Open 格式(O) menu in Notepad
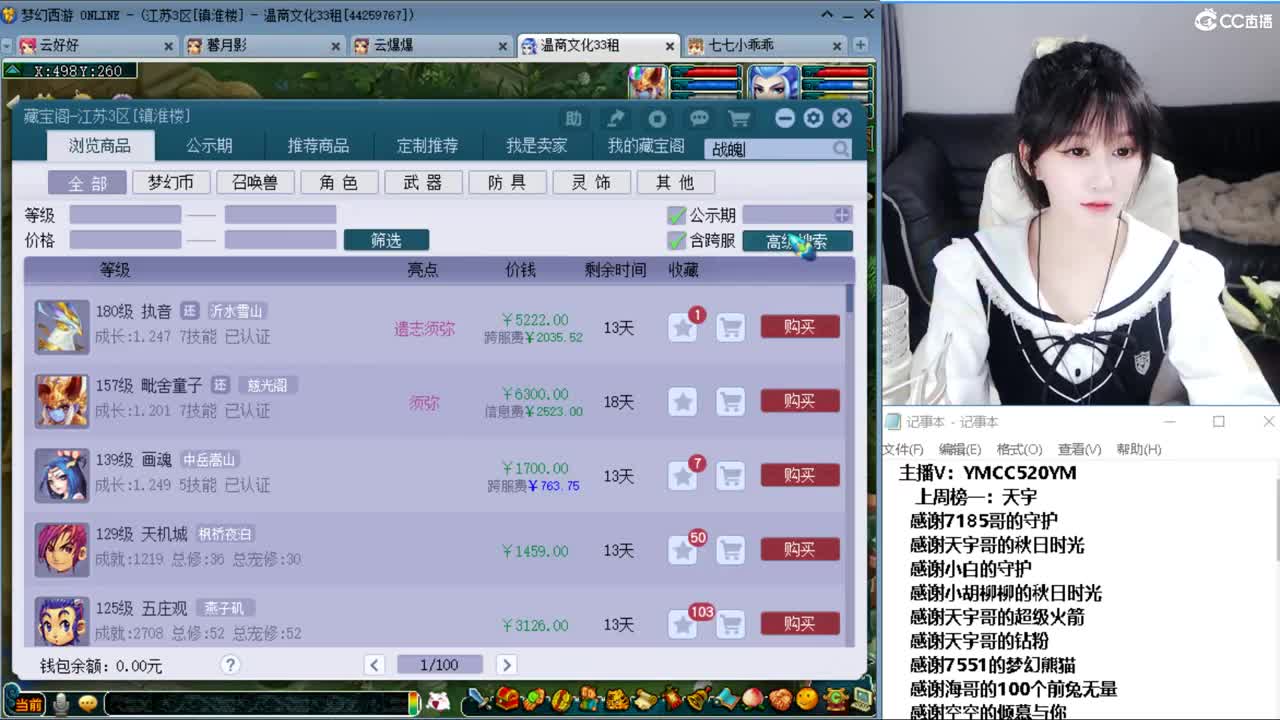Screen dimensions: 1280x720 (x=1019, y=449)
